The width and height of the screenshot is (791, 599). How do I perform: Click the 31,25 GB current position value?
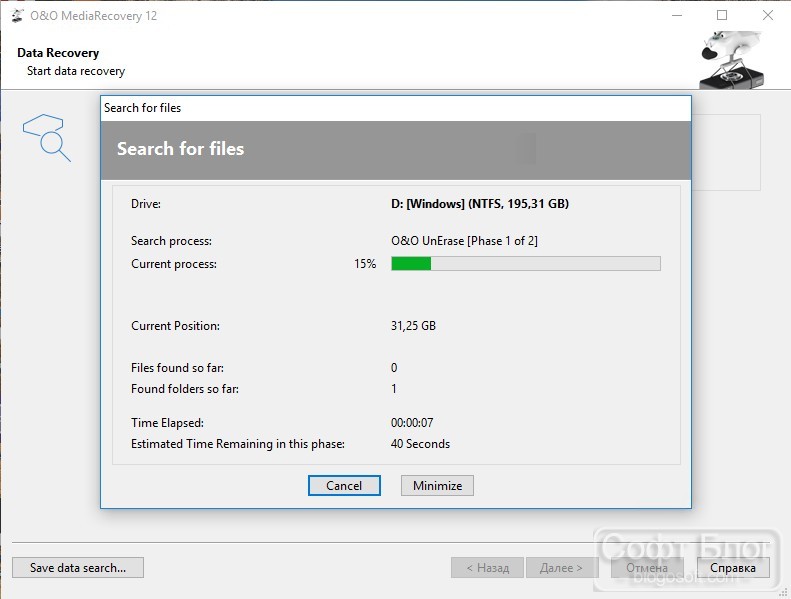click(x=413, y=325)
